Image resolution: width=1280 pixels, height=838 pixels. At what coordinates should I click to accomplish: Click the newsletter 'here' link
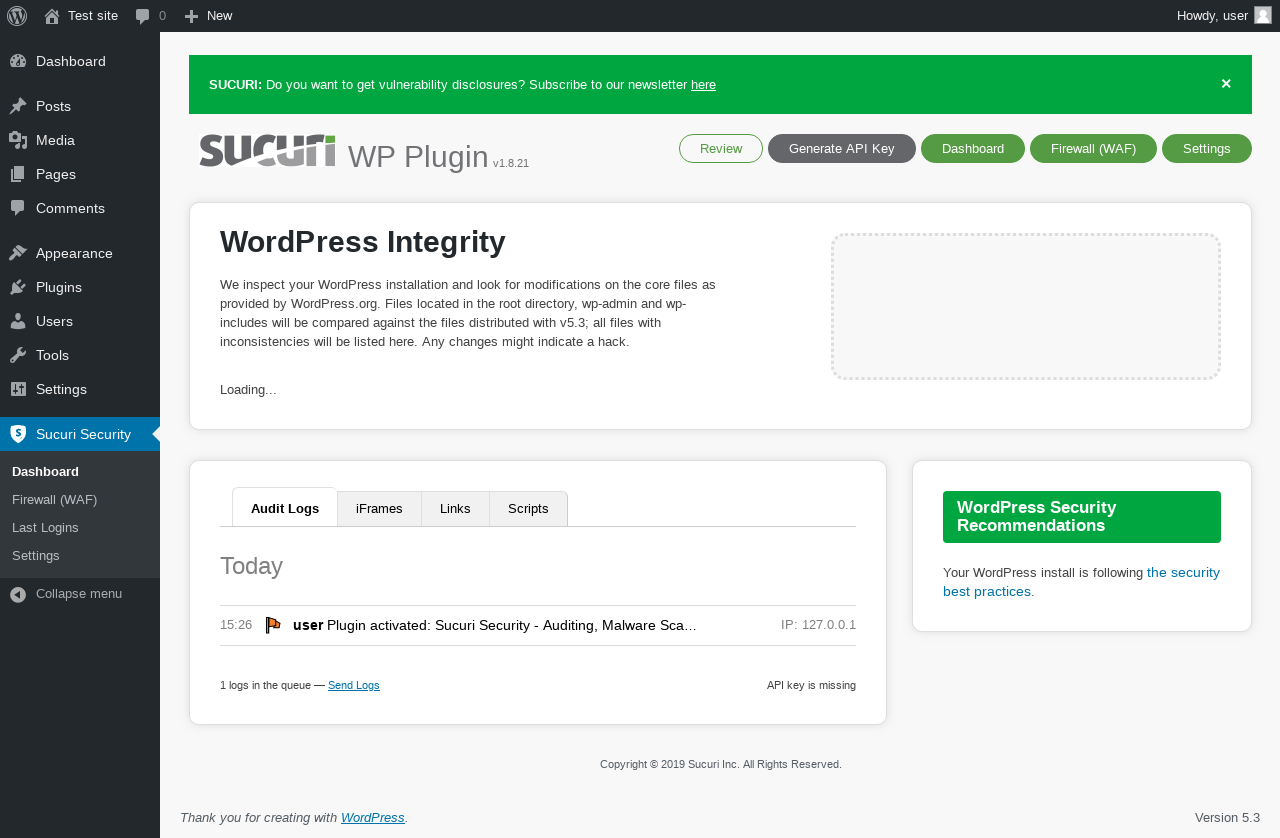[703, 84]
